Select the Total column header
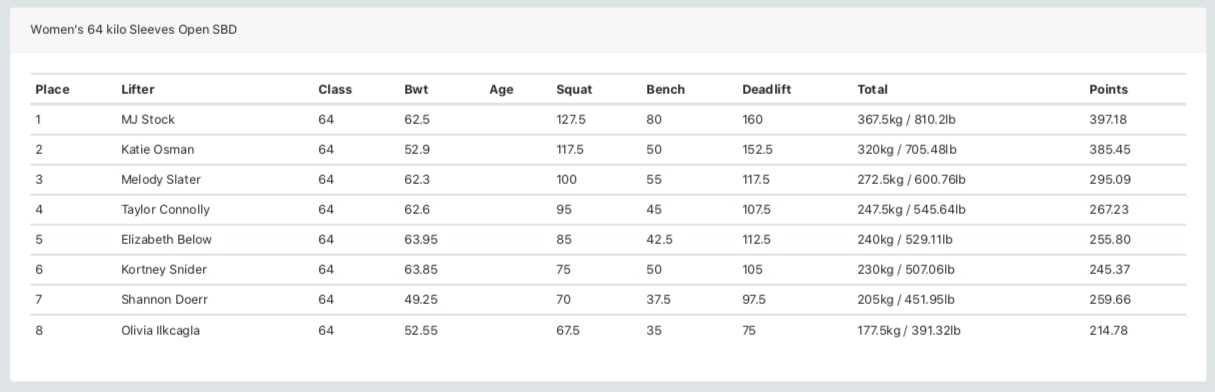 [872, 89]
